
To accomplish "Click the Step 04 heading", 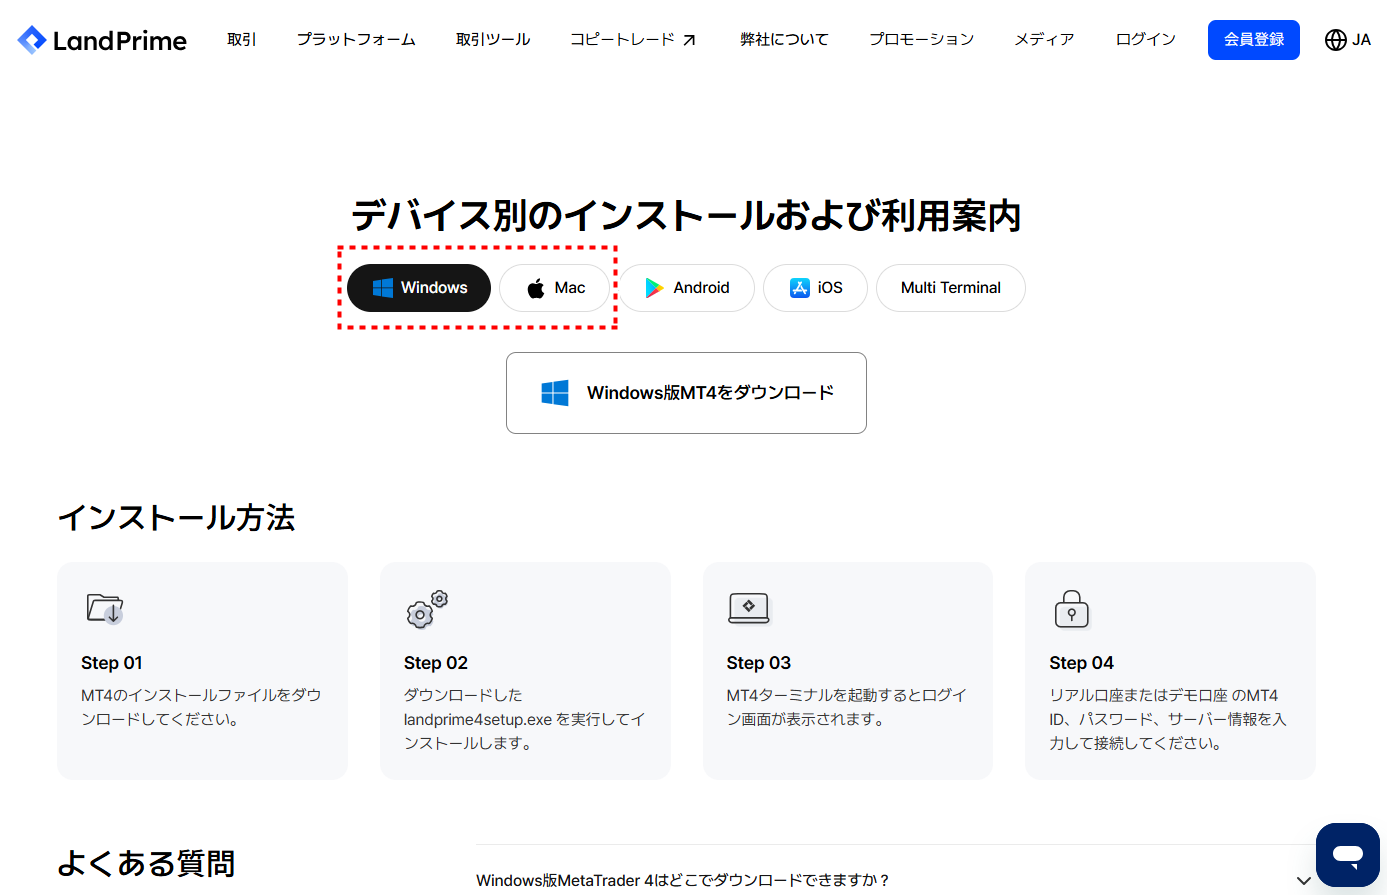I will pos(1082,663).
